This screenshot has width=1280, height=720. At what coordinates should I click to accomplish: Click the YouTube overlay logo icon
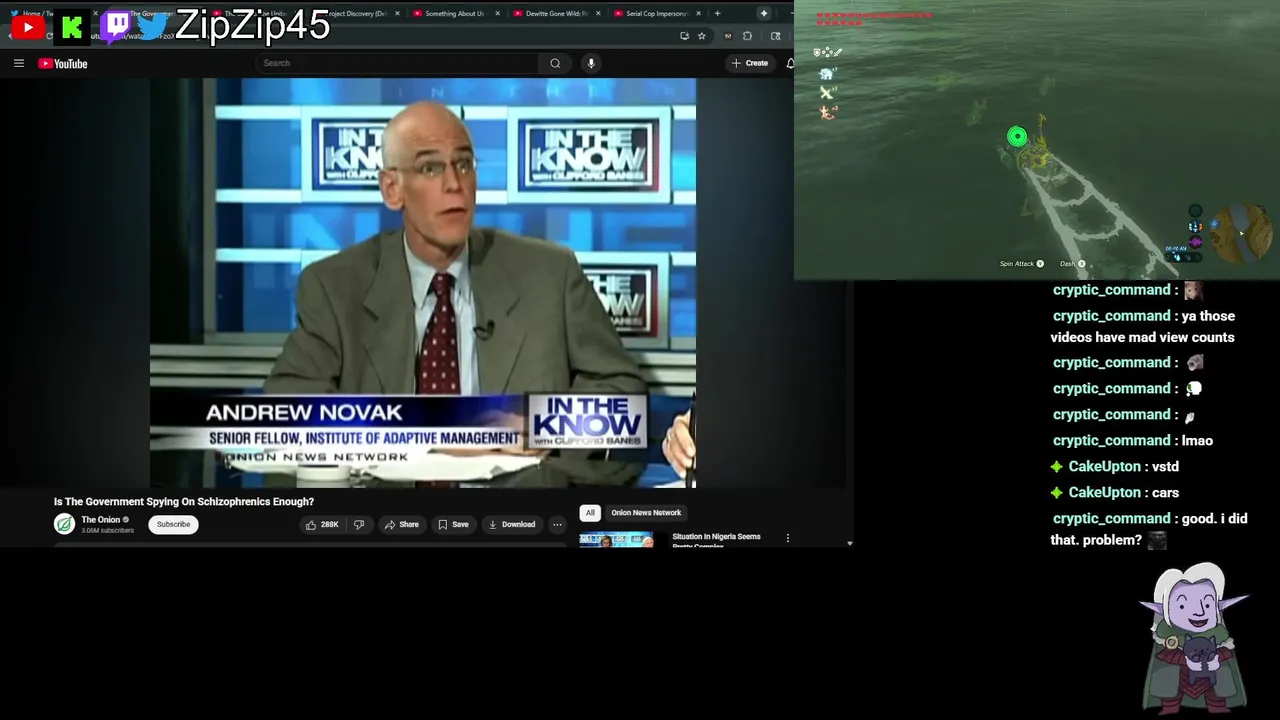(27, 27)
